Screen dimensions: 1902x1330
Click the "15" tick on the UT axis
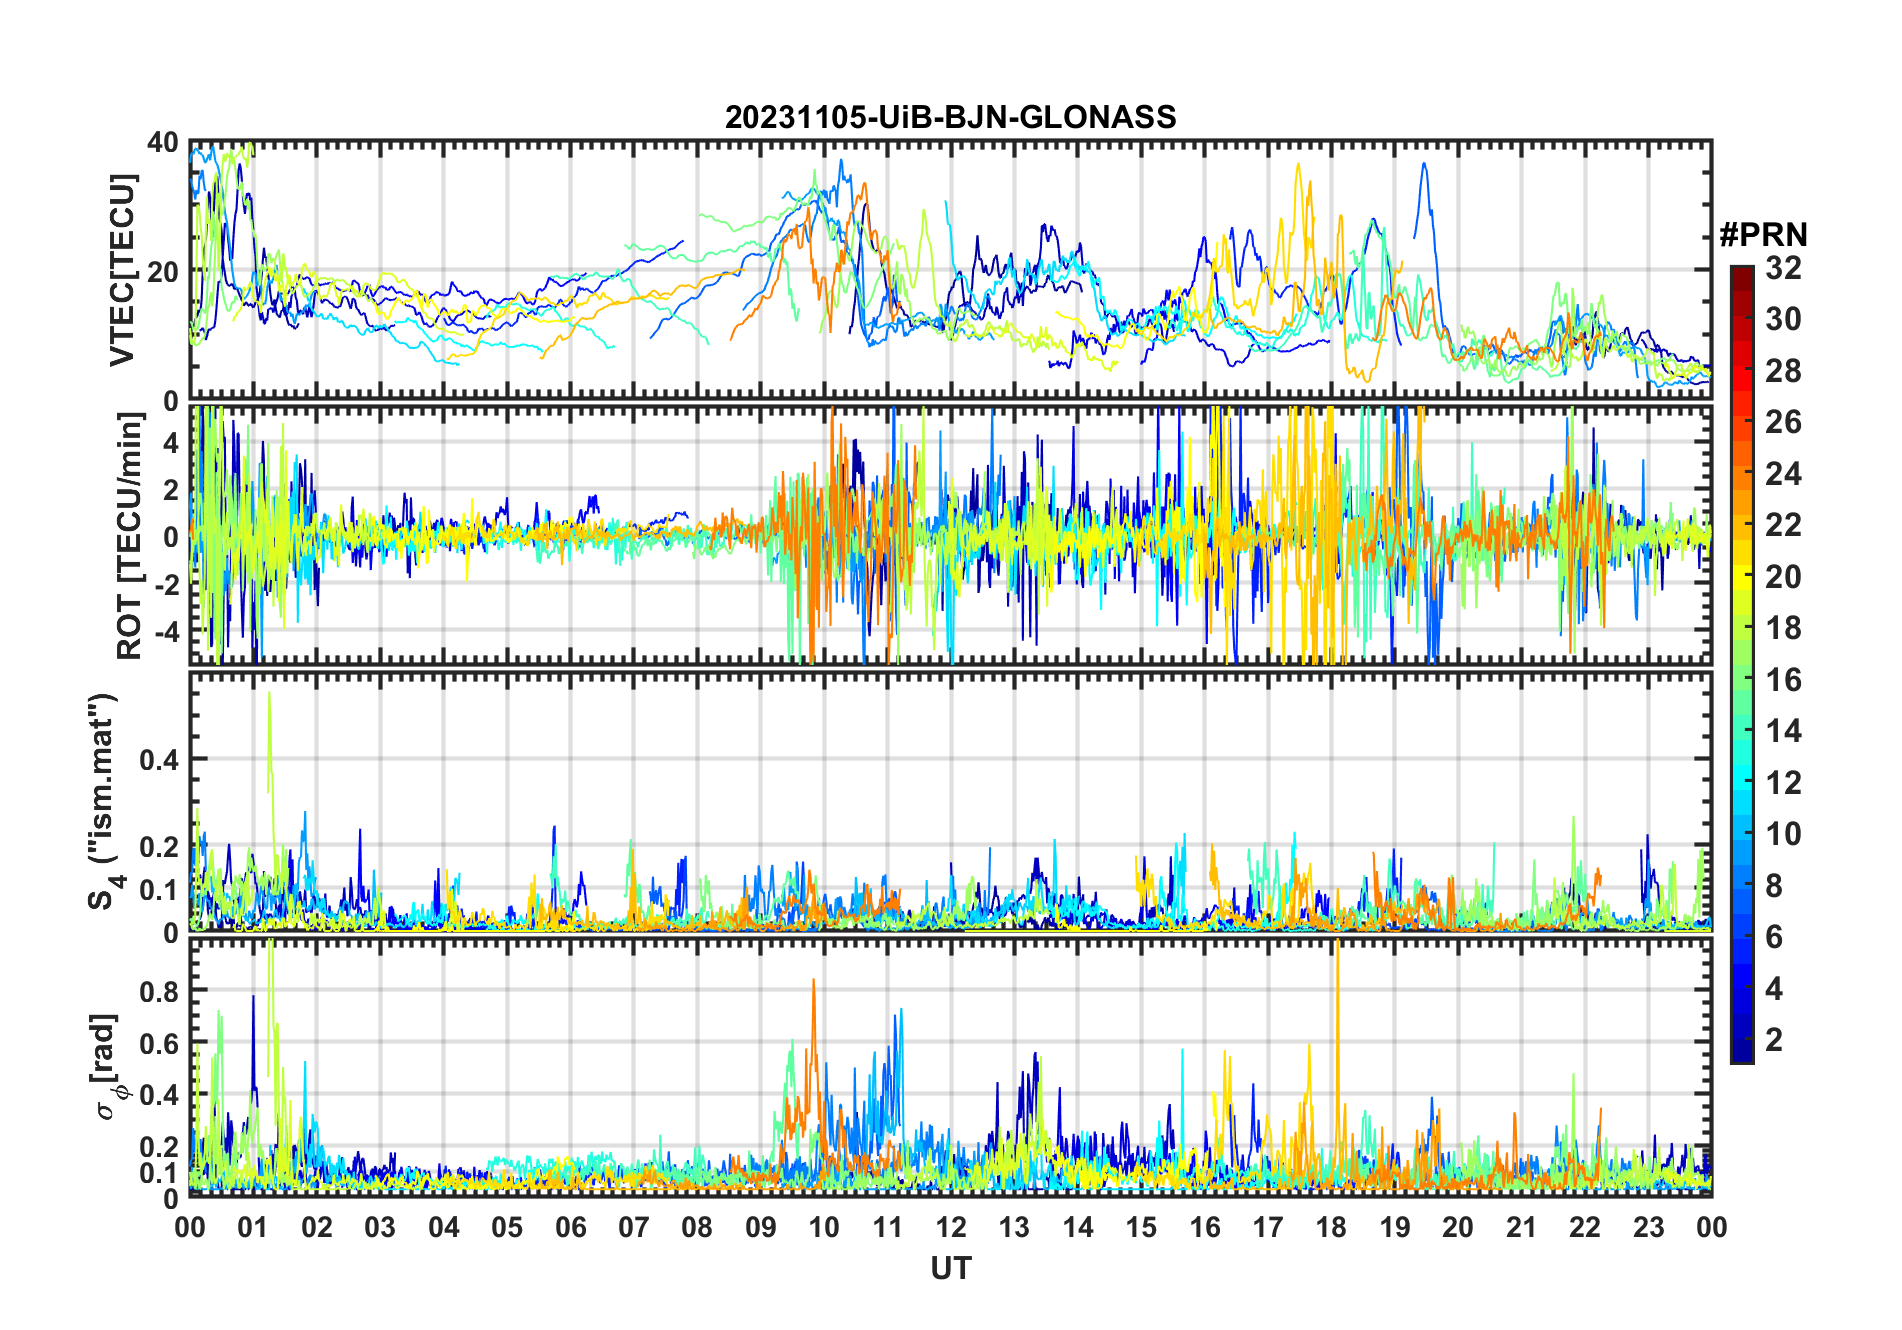click(1141, 1227)
